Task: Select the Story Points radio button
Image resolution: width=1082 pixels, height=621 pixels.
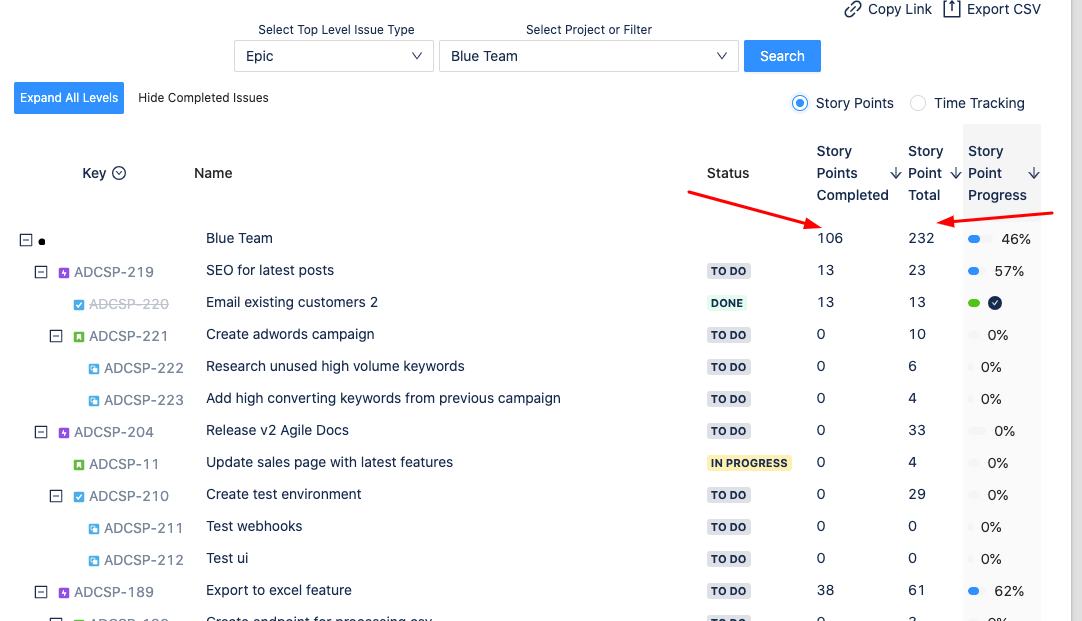Action: coord(800,103)
